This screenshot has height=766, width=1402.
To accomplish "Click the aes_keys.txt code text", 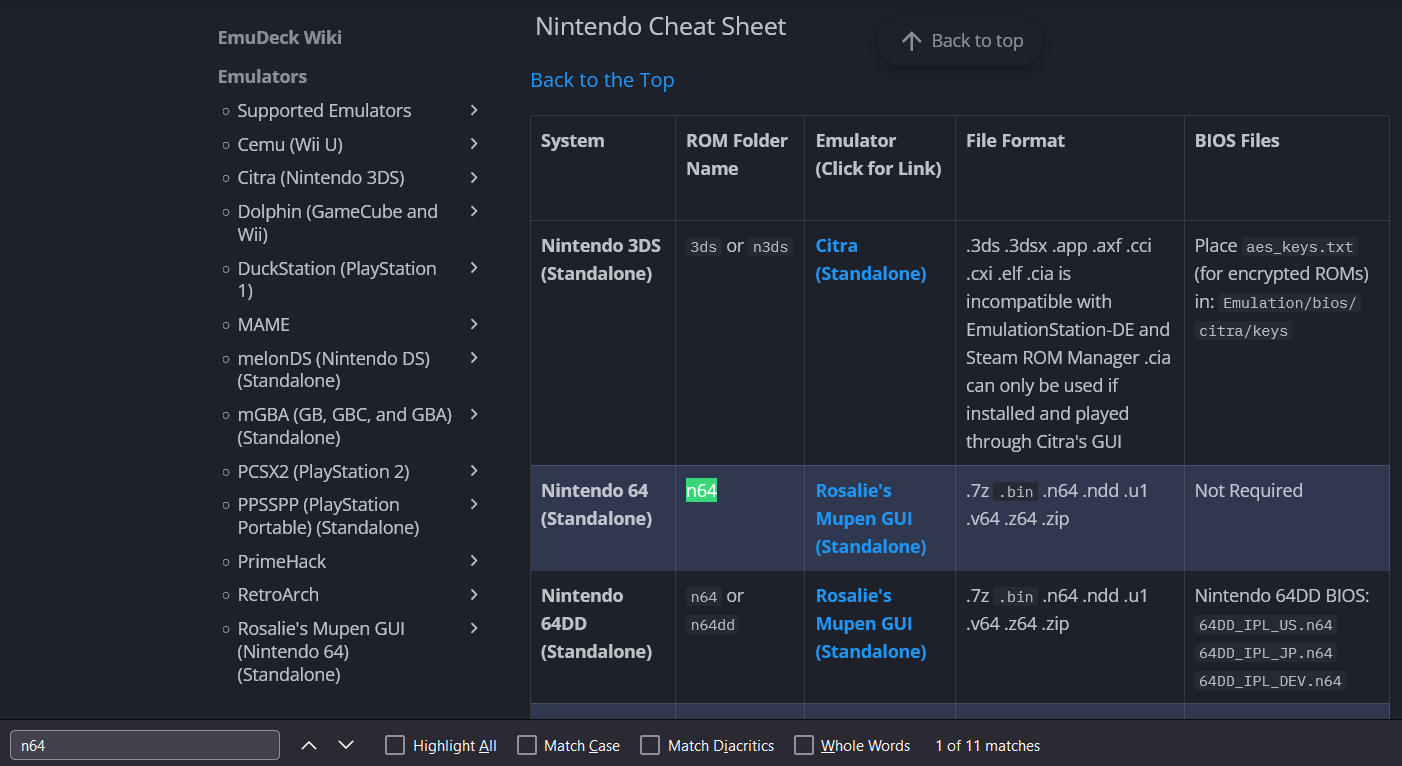I will click(1299, 246).
